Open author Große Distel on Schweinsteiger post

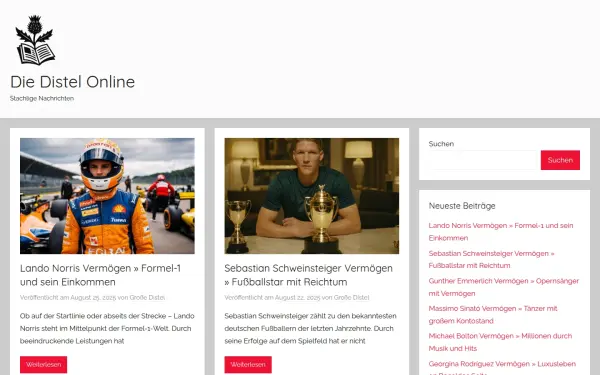352,297
